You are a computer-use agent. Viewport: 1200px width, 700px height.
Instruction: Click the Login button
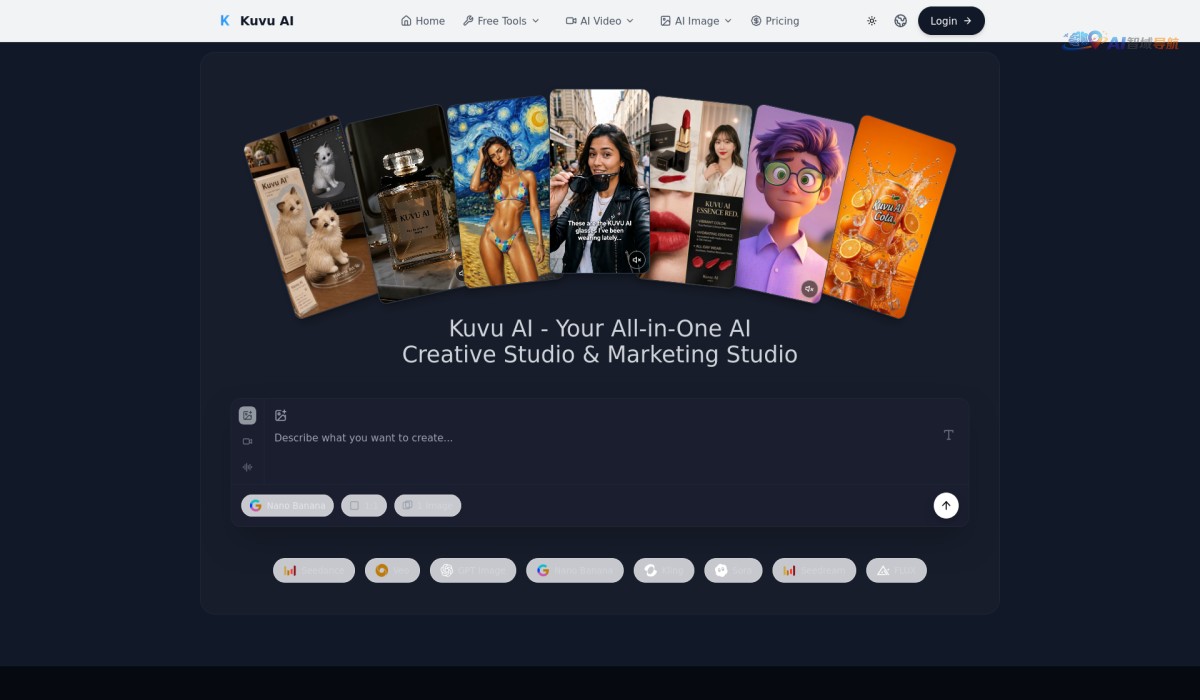pyautogui.click(x=951, y=20)
